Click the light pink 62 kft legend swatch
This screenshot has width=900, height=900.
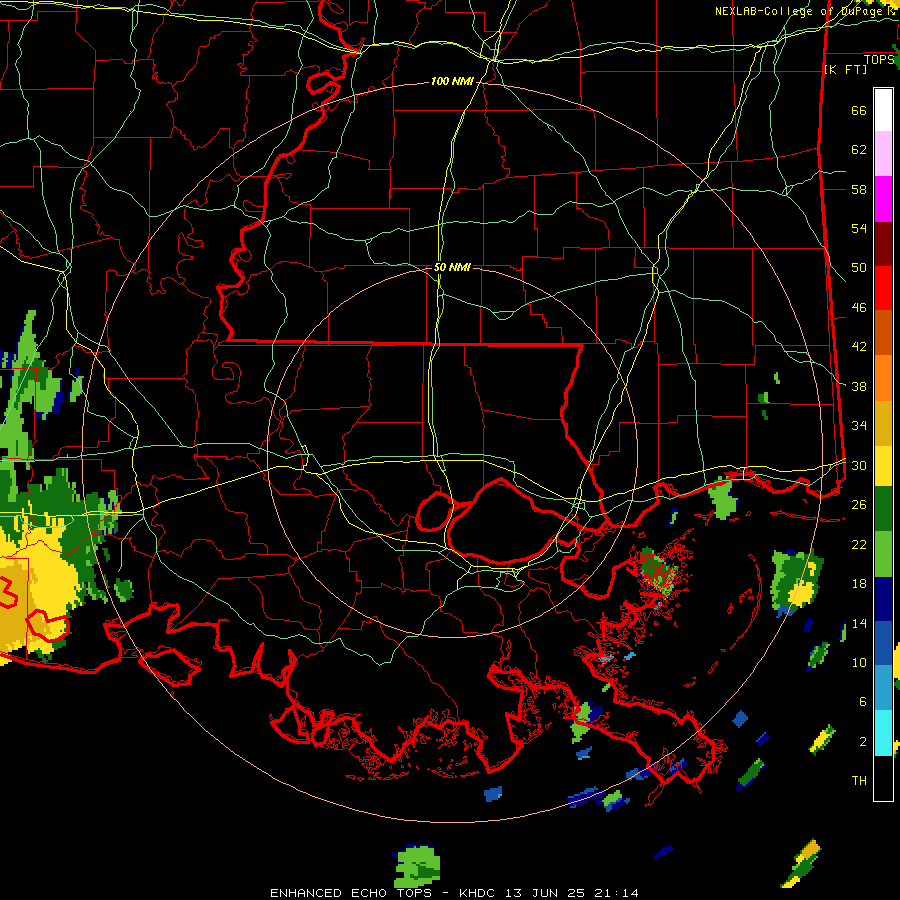tap(883, 154)
